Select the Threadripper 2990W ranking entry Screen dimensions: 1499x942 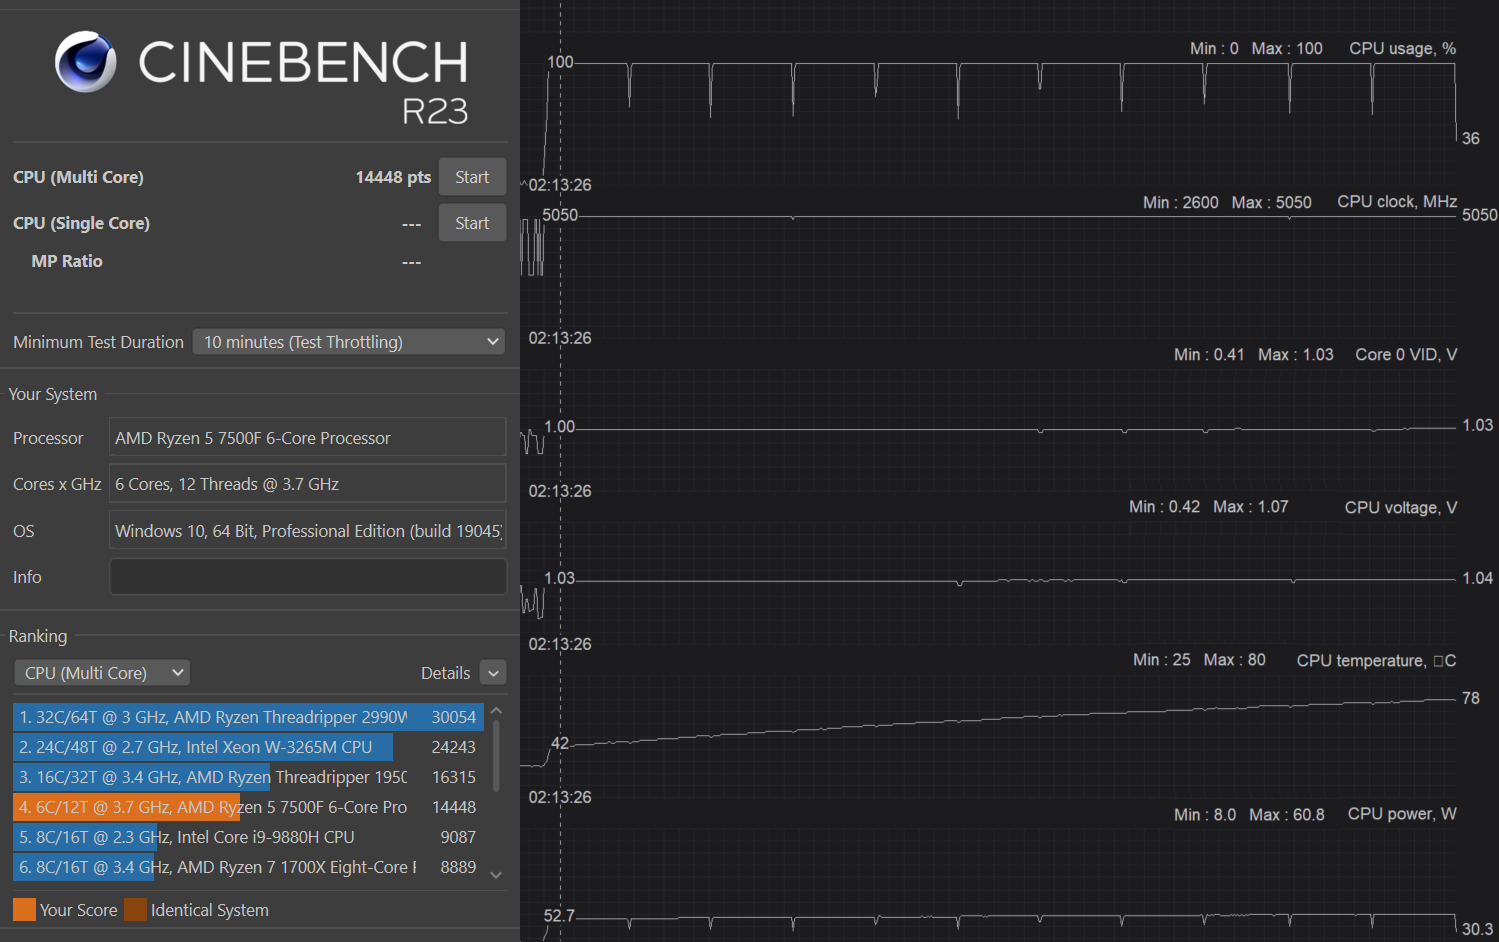(247, 717)
